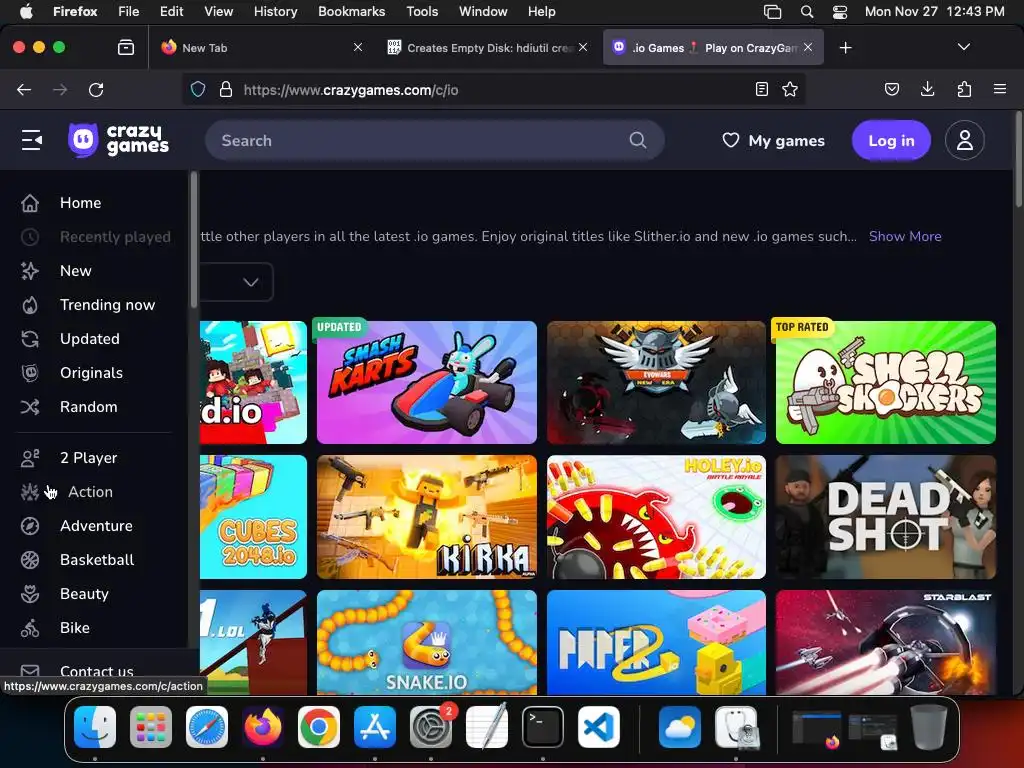Click the Home house icon in sidebar
This screenshot has width=1024, height=768.
pos(30,203)
